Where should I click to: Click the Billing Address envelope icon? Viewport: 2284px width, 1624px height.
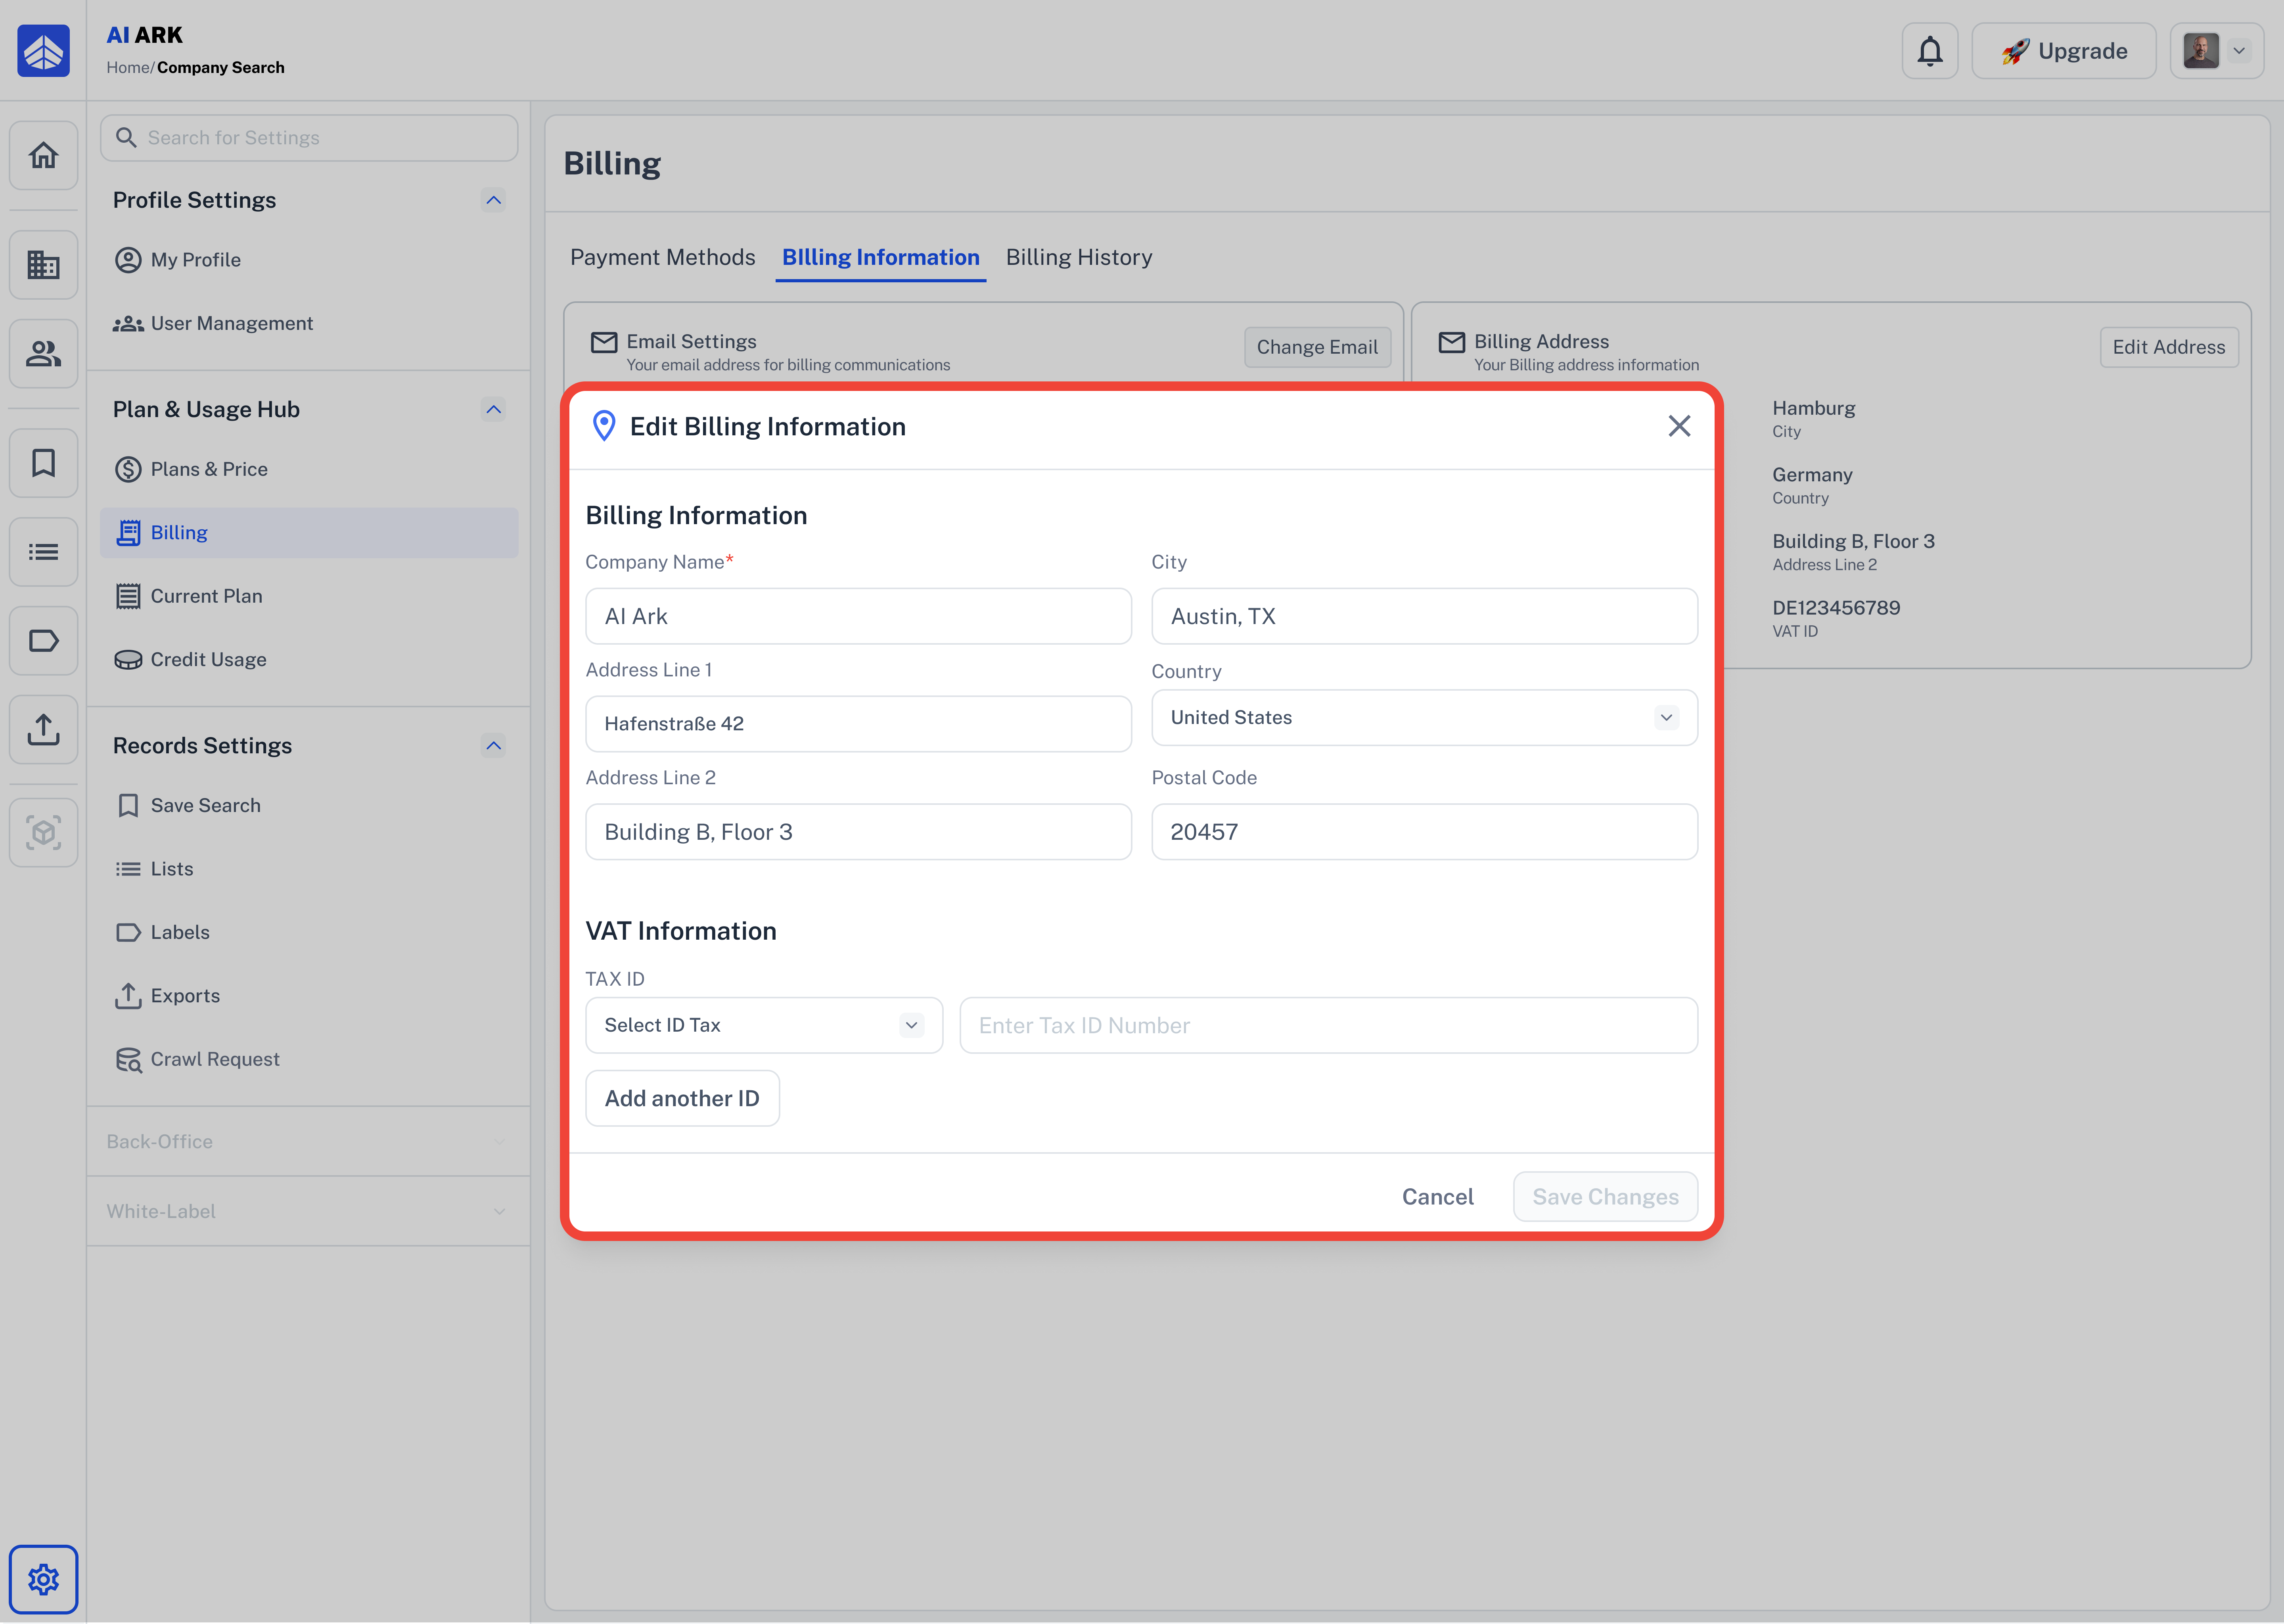1451,342
